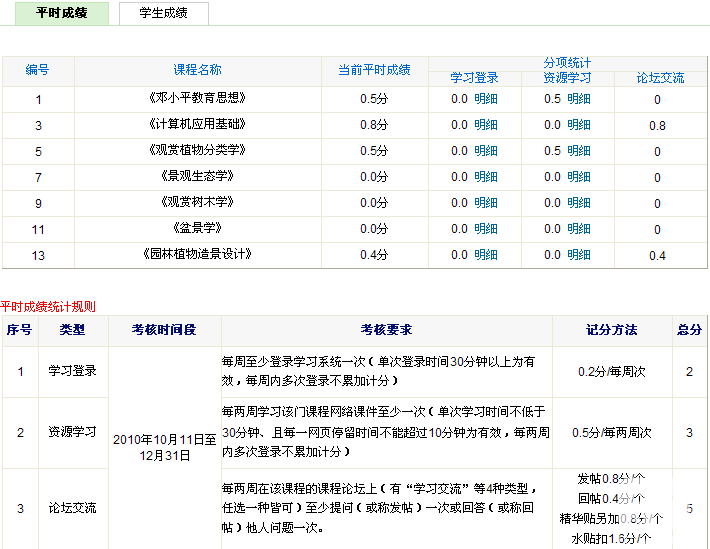Viewport: 710px width, 549px height.
Task: View 学习登录 明细 for 《盆景学》
Action: click(486, 229)
